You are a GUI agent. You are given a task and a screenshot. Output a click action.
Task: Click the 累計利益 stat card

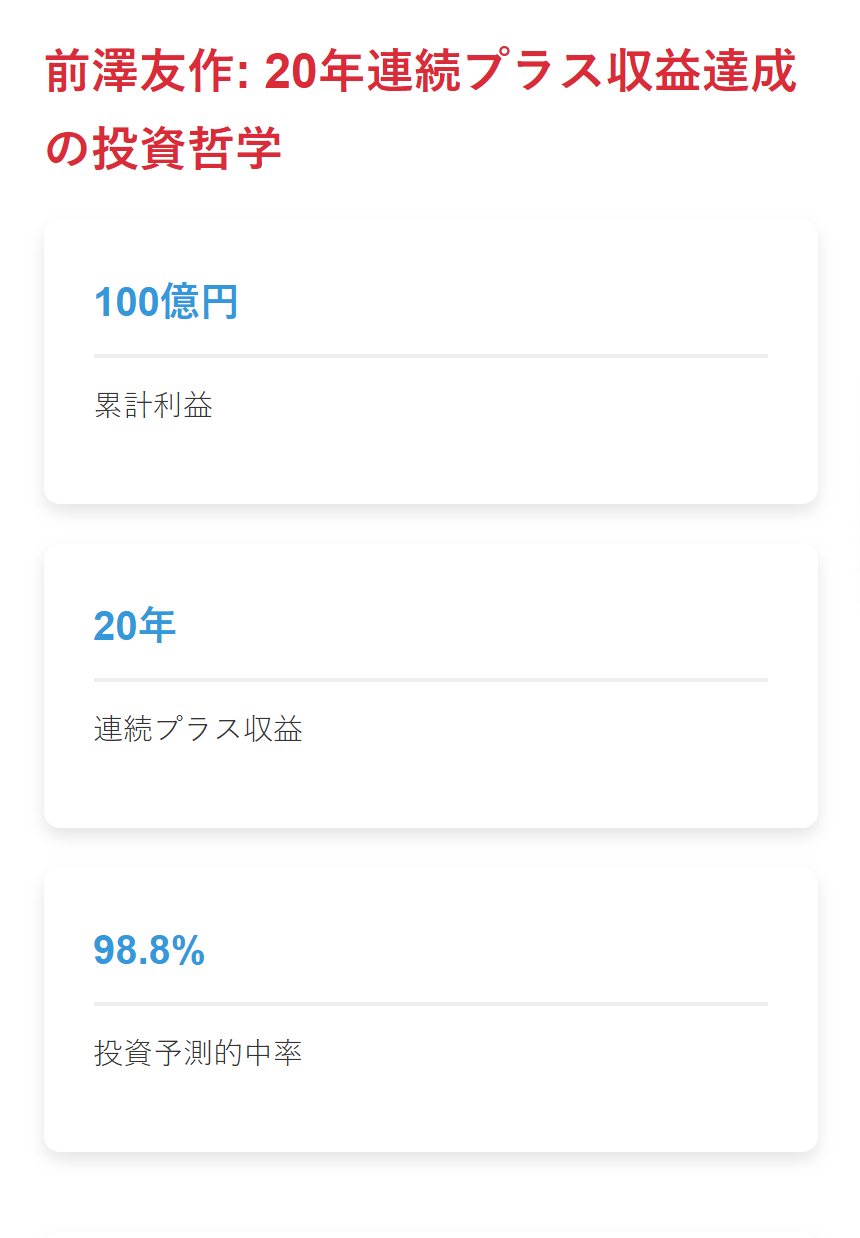tap(431, 362)
